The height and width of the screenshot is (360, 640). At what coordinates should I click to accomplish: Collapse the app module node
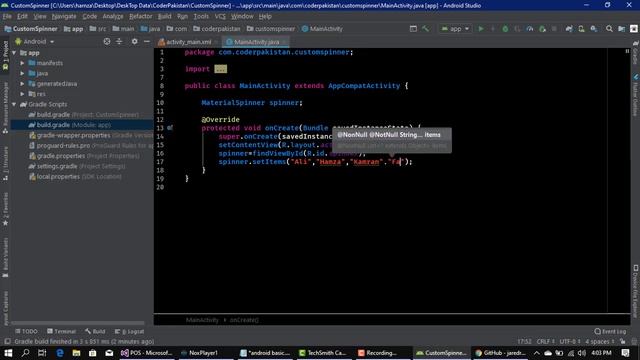coord(14,53)
